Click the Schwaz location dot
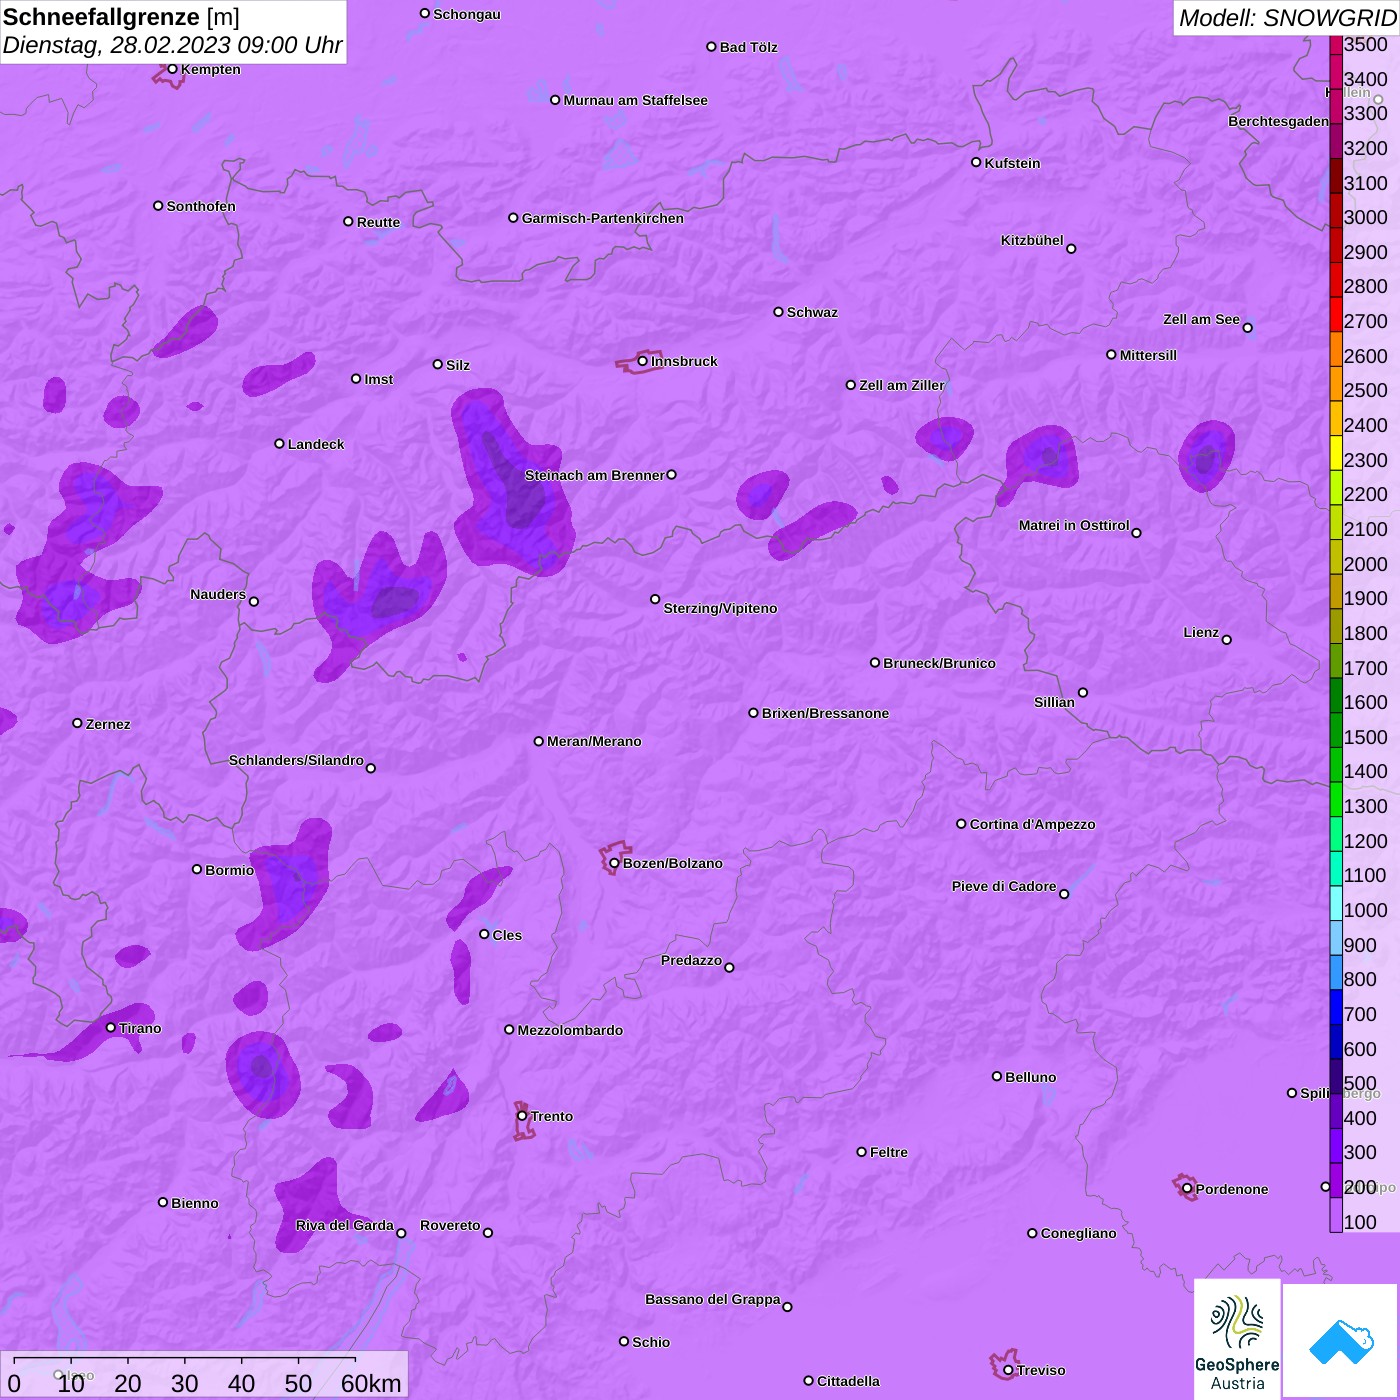Screen dimensions: 1400x1400 (x=778, y=312)
